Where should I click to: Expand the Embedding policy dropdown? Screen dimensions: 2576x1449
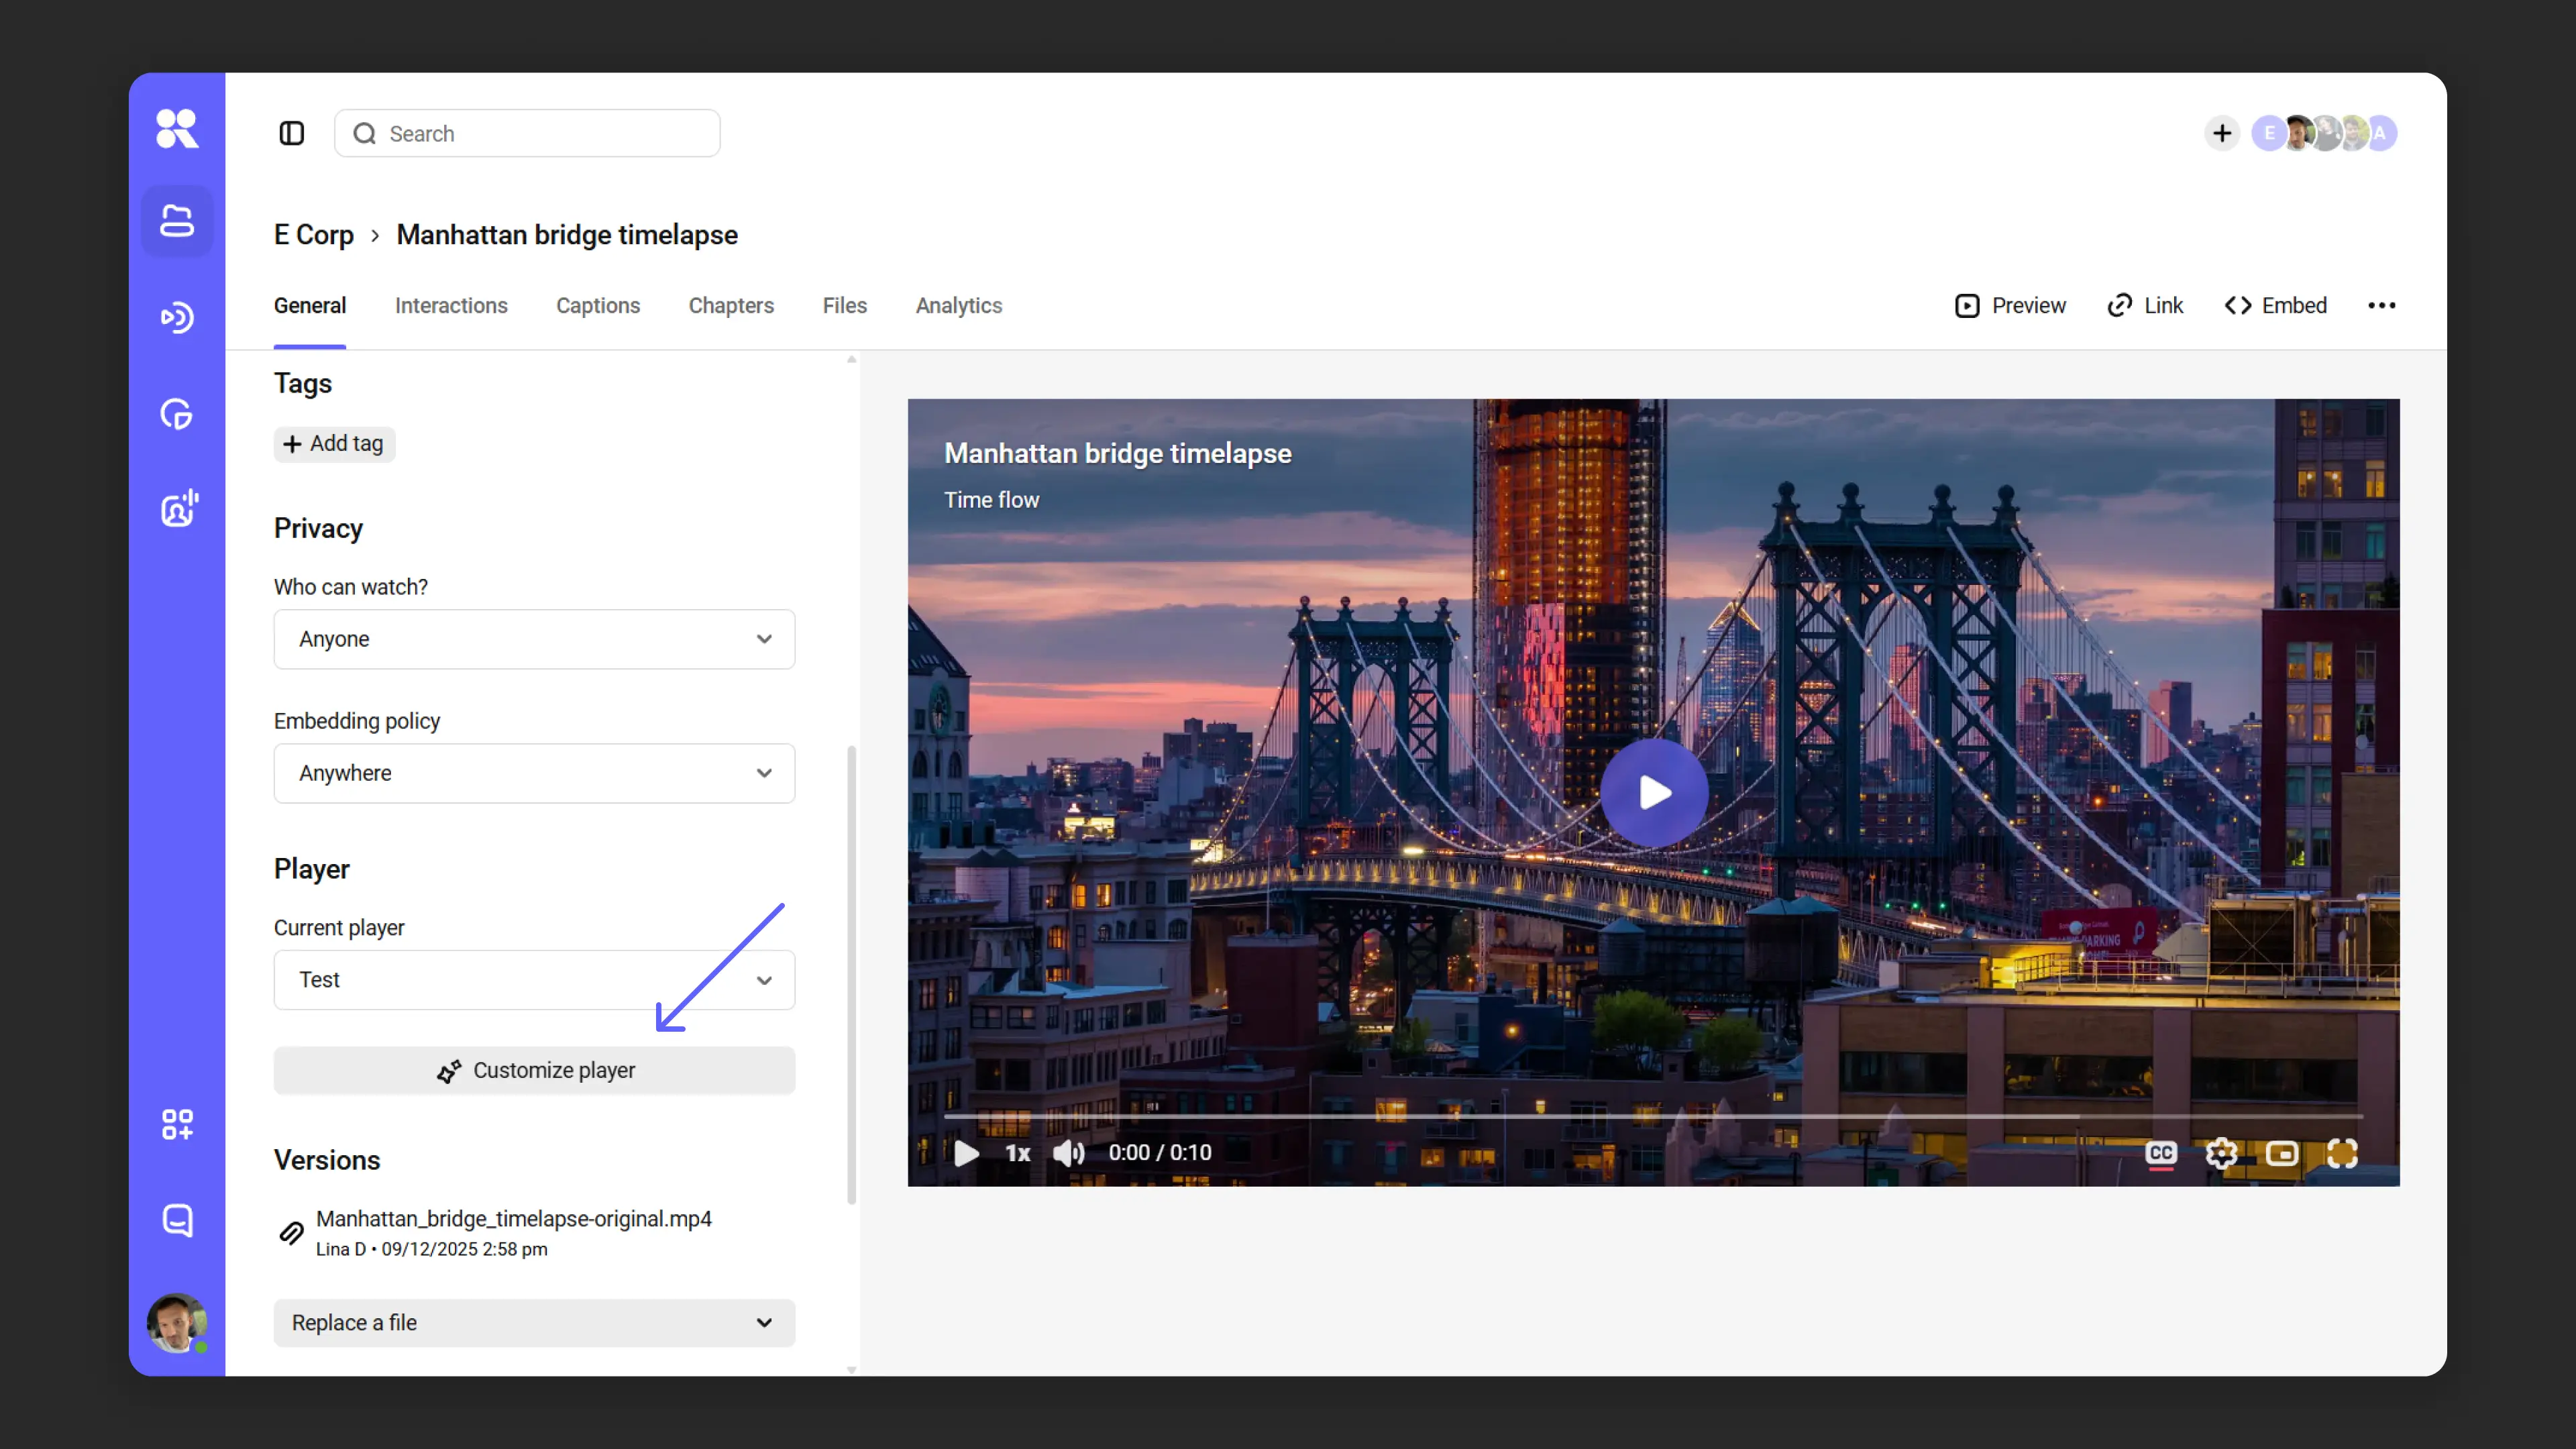click(534, 773)
